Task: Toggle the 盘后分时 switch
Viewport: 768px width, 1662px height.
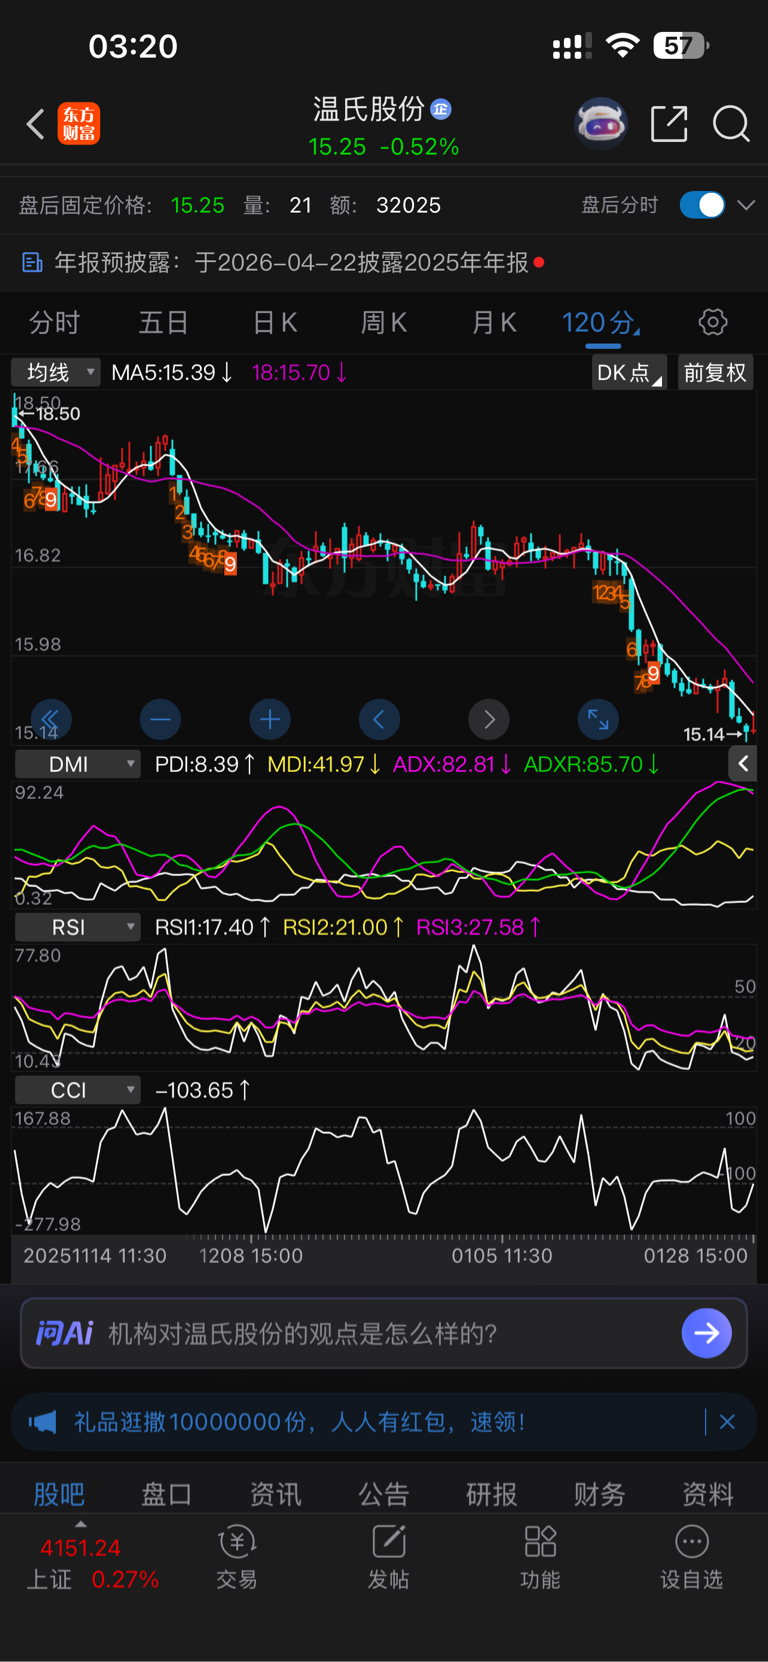Action: (x=702, y=205)
